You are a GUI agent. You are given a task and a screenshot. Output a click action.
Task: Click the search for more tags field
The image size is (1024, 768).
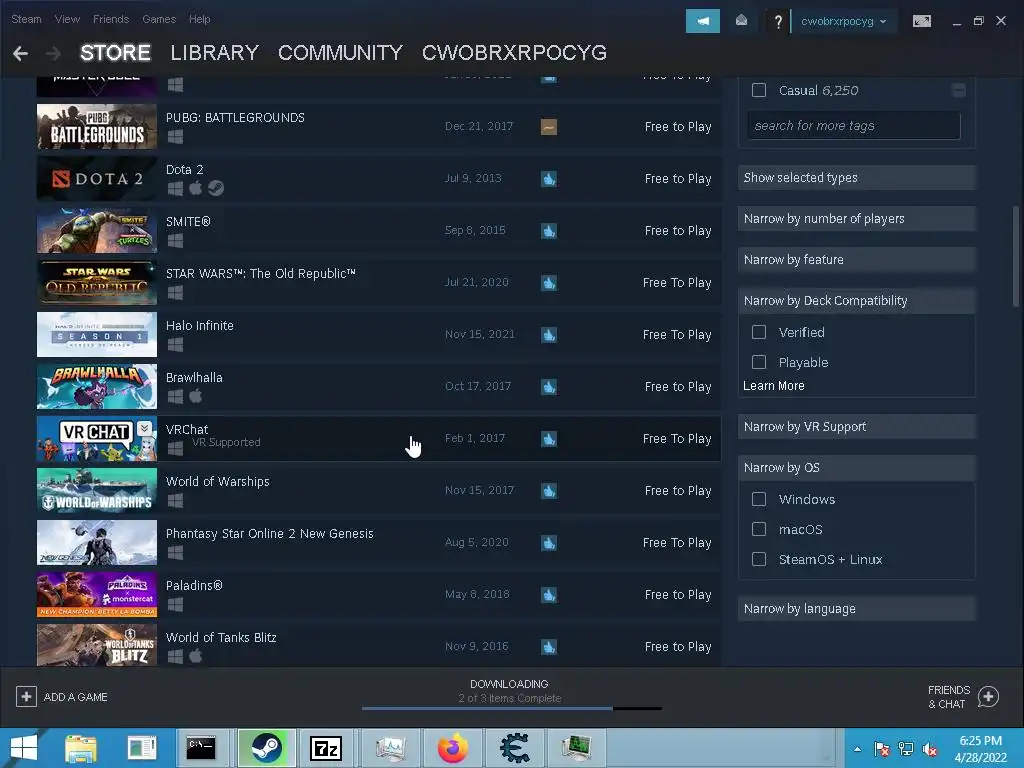pyautogui.click(x=854, y=125)
